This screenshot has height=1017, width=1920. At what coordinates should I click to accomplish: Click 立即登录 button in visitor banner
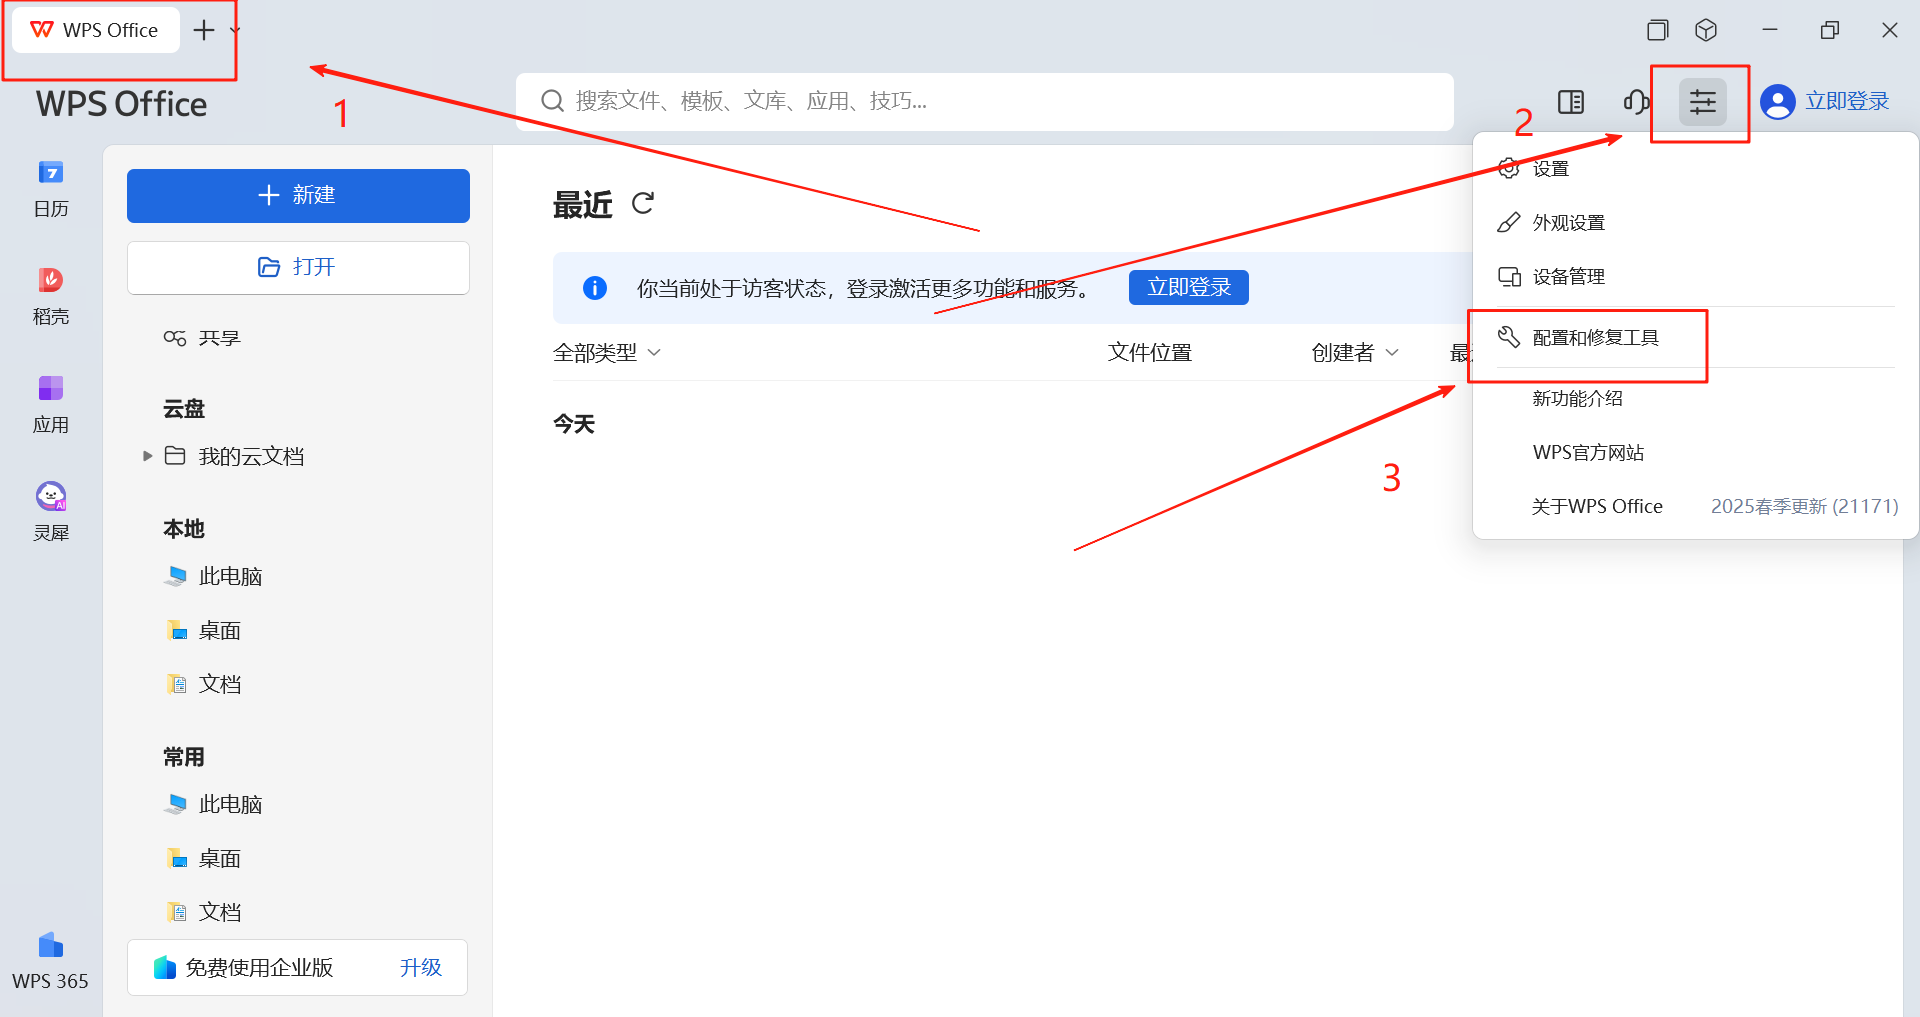click(x=1189, y=287)
